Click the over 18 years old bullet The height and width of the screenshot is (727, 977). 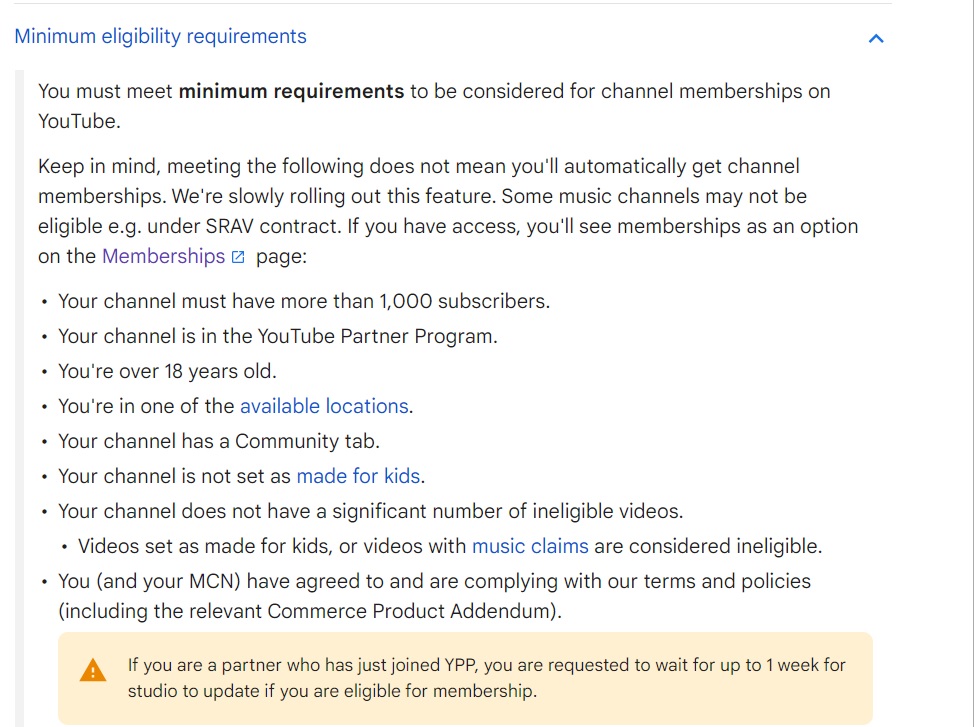[x=167, y=371]
